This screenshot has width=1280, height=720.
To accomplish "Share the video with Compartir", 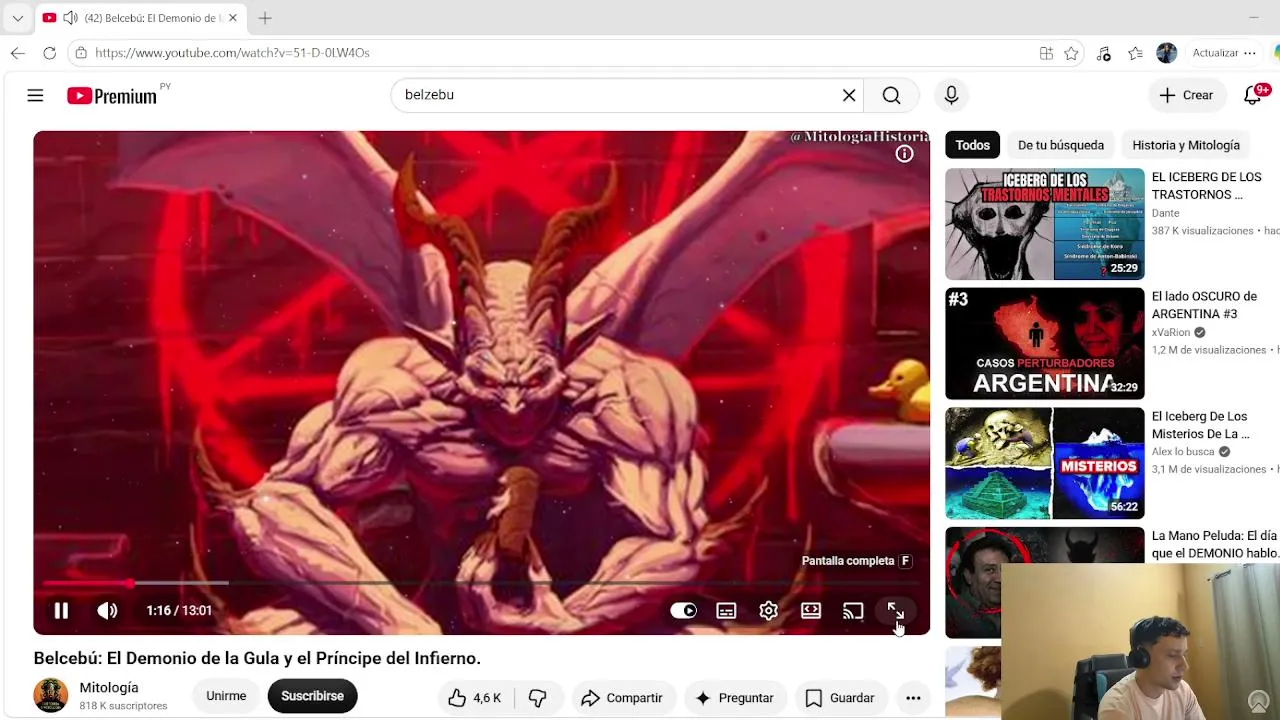I will 621,698.
